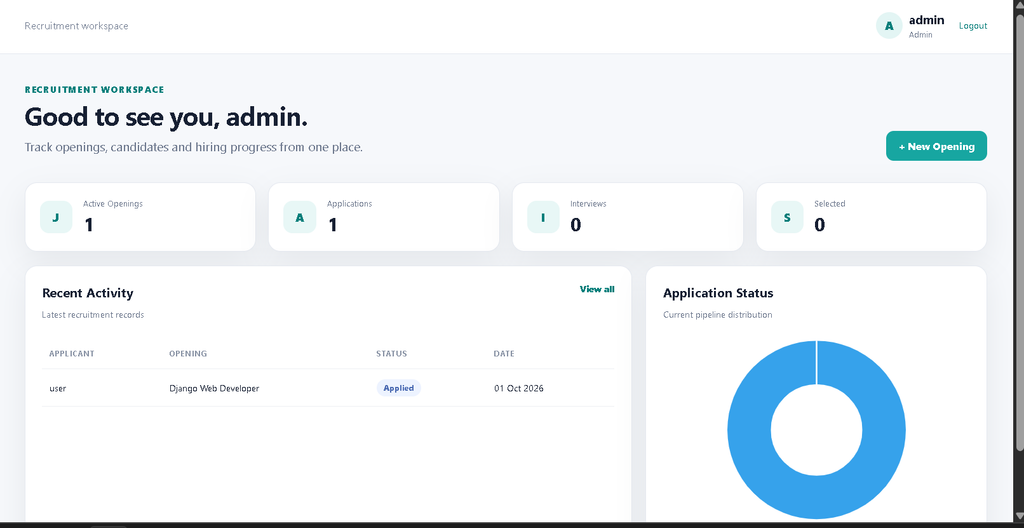Click the J icon on Active Openings card

(x=56, y=217)
